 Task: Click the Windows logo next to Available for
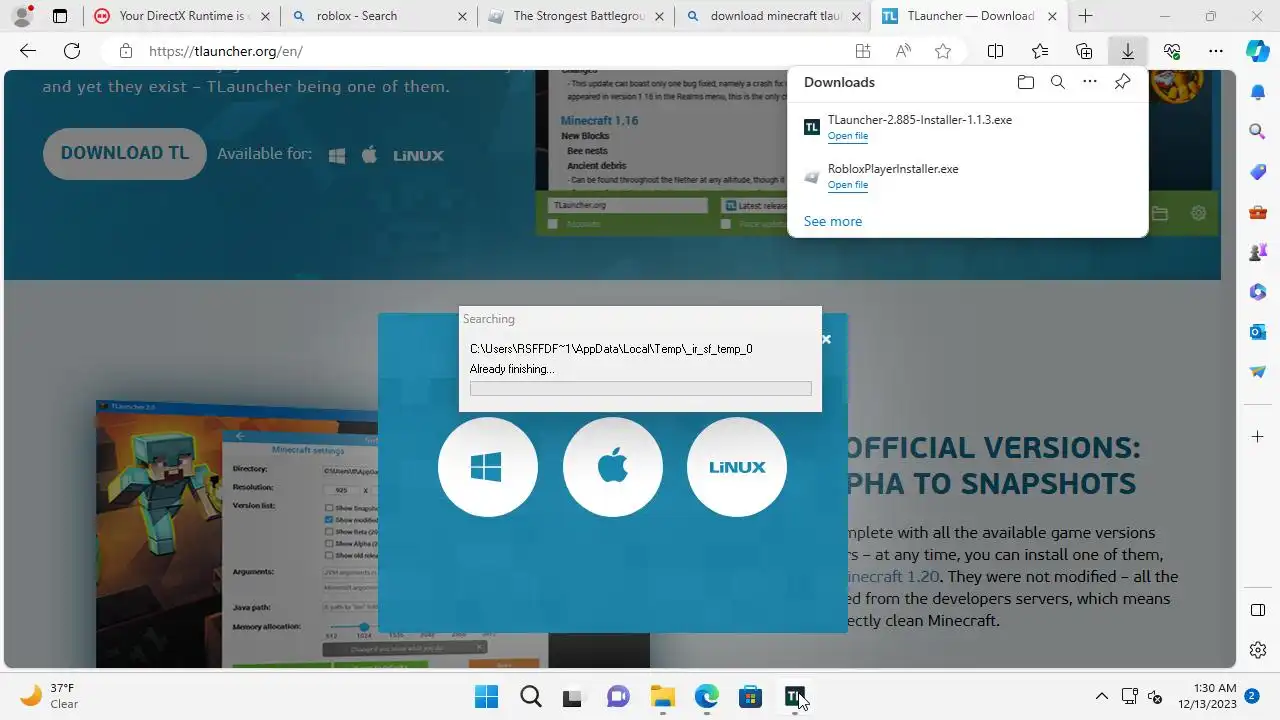tap(337, 155)
